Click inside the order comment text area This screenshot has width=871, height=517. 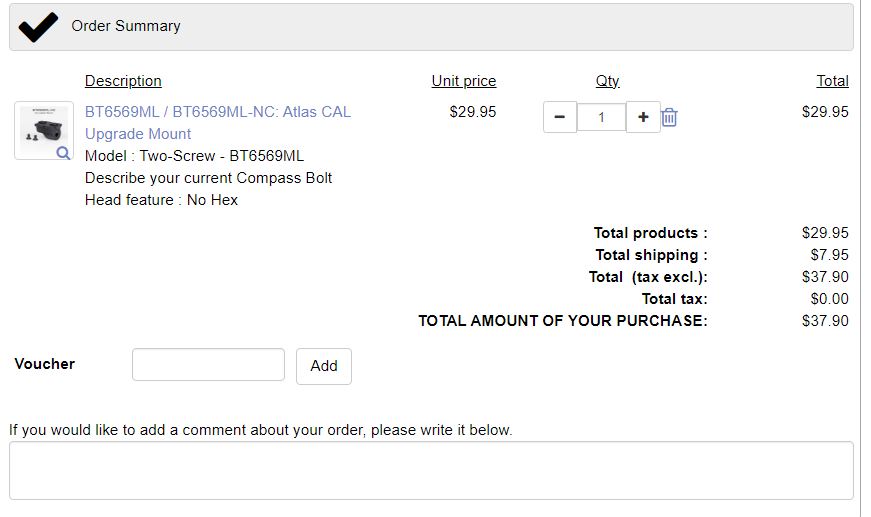click(x=431, y=470)
